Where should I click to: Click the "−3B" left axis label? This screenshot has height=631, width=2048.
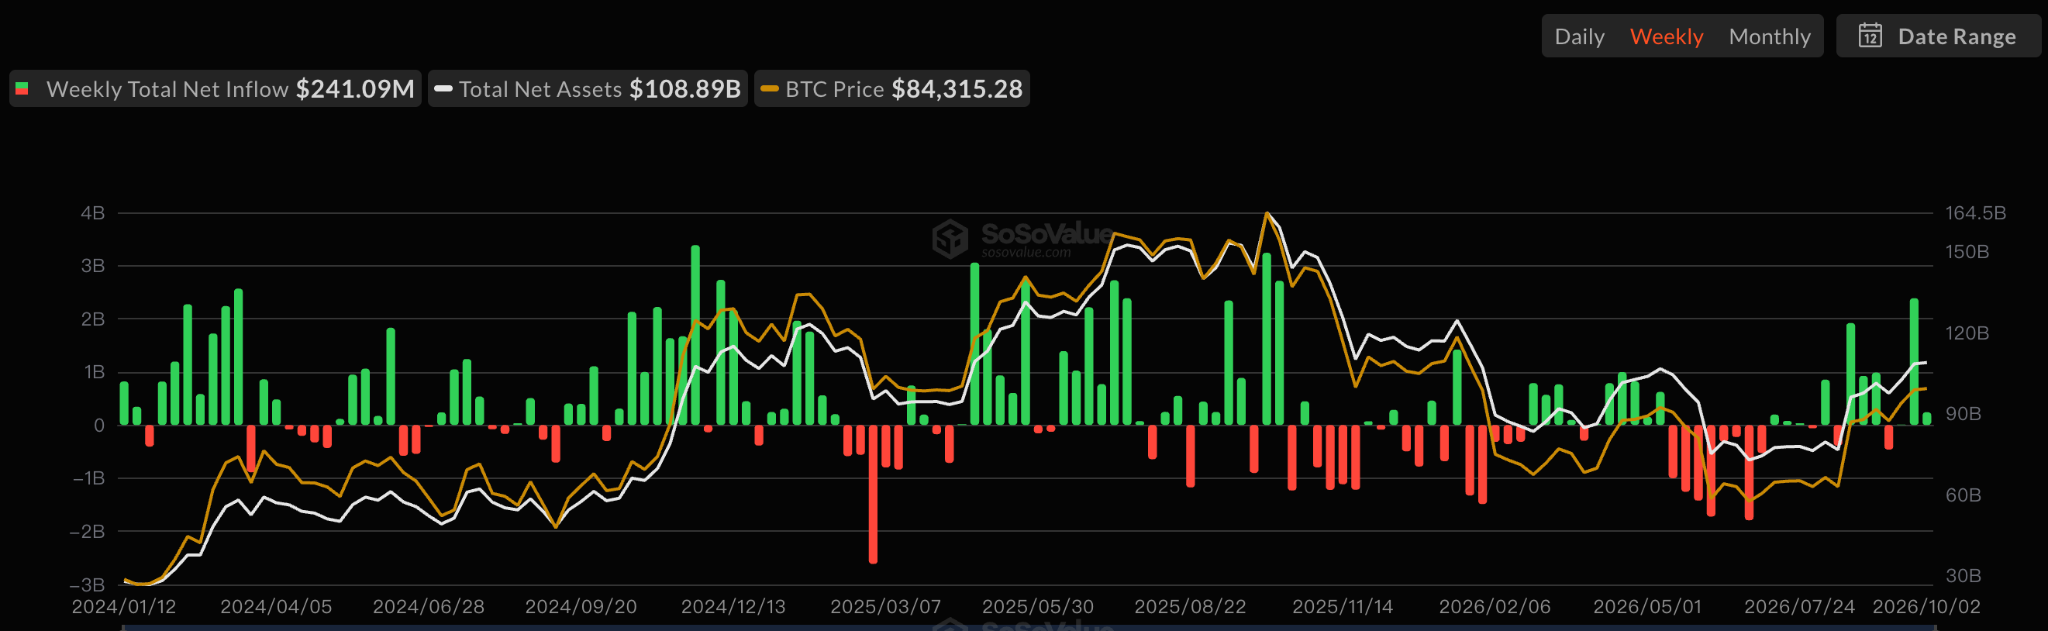point(87,585)
